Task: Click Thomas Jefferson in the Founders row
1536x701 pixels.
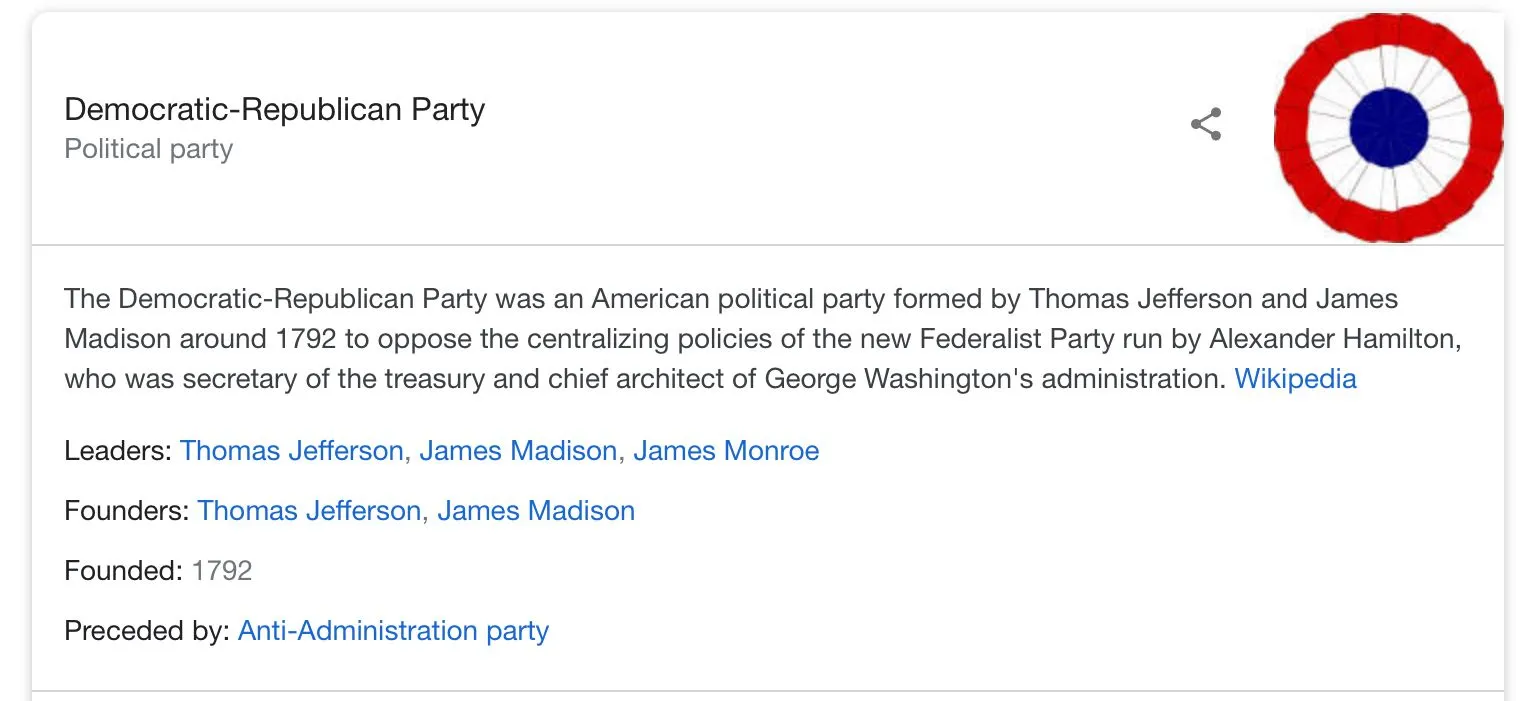Action: [309, 511]
